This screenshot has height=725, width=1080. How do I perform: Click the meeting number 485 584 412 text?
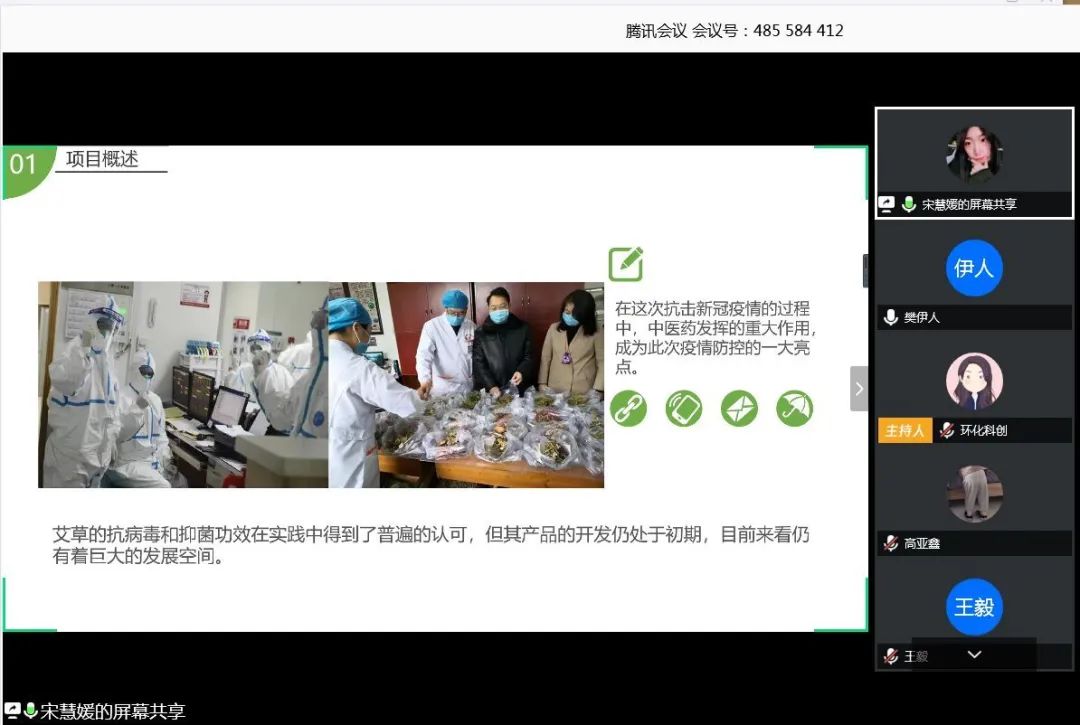coord(798,30)
